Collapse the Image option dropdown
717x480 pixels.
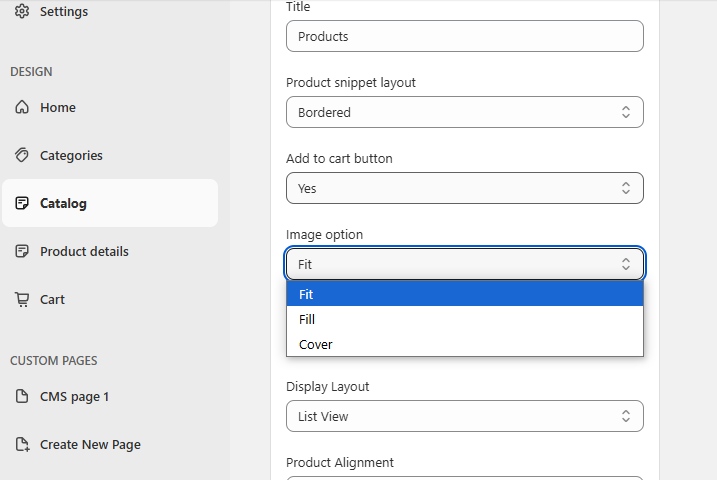pyautogui.click(x=465, y=264)
